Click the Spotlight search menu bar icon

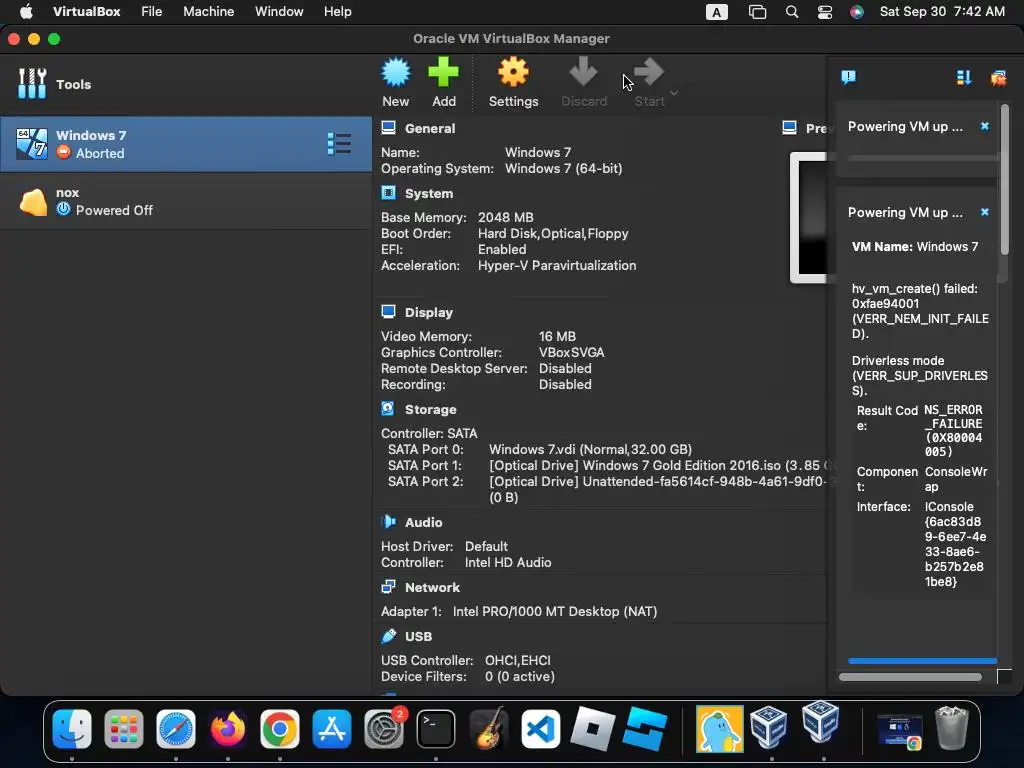tap(792, 12)
